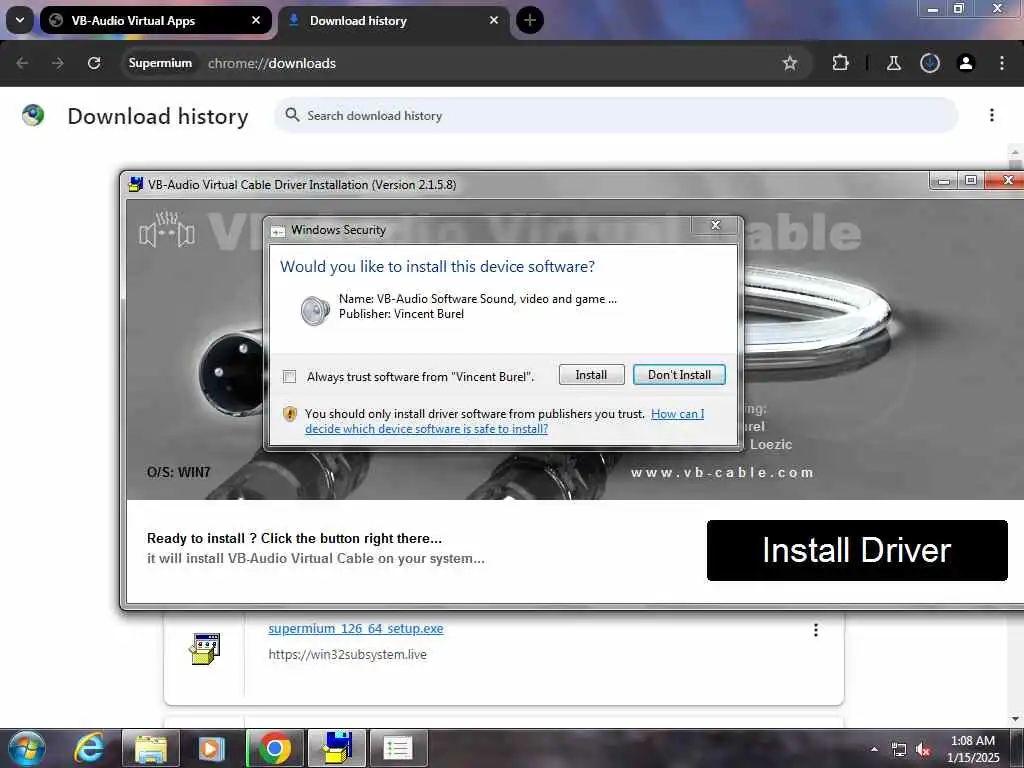1024x768 pixels.
Task: Maximize the VB-Audio installer window
Action: 971,180
